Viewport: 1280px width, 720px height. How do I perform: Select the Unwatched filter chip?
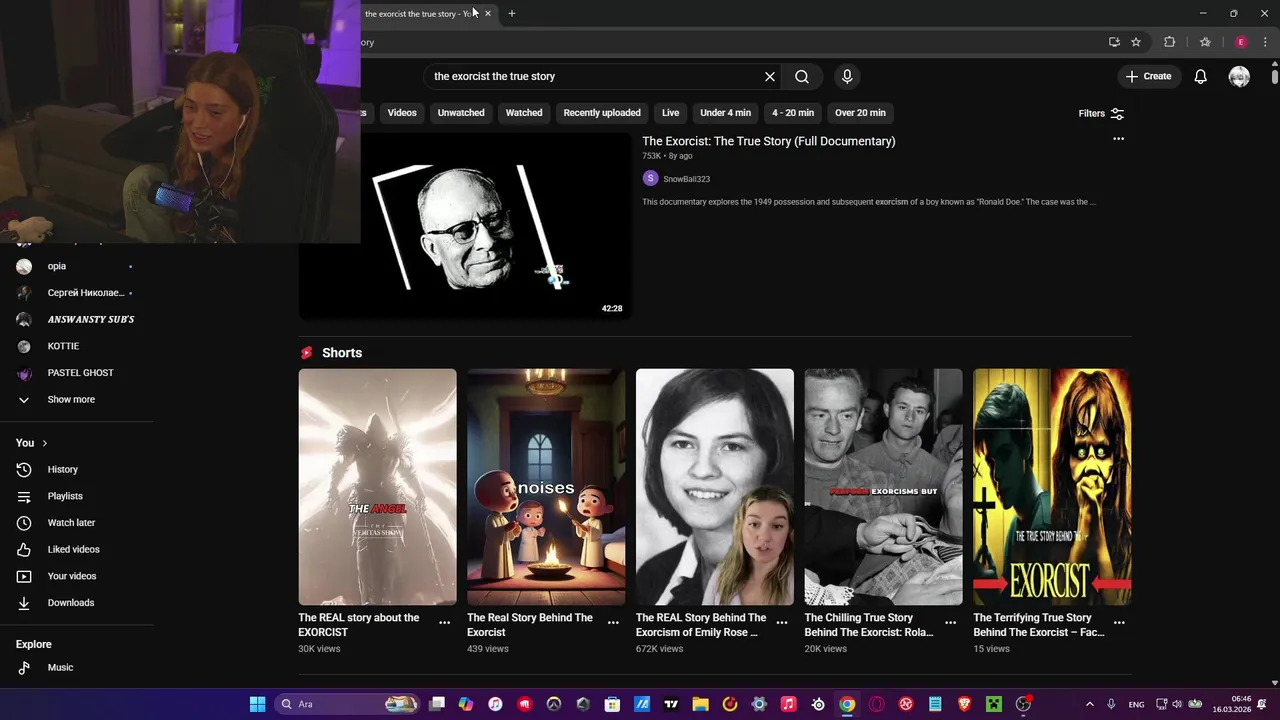pyautogui.click(x=461, y=113)
